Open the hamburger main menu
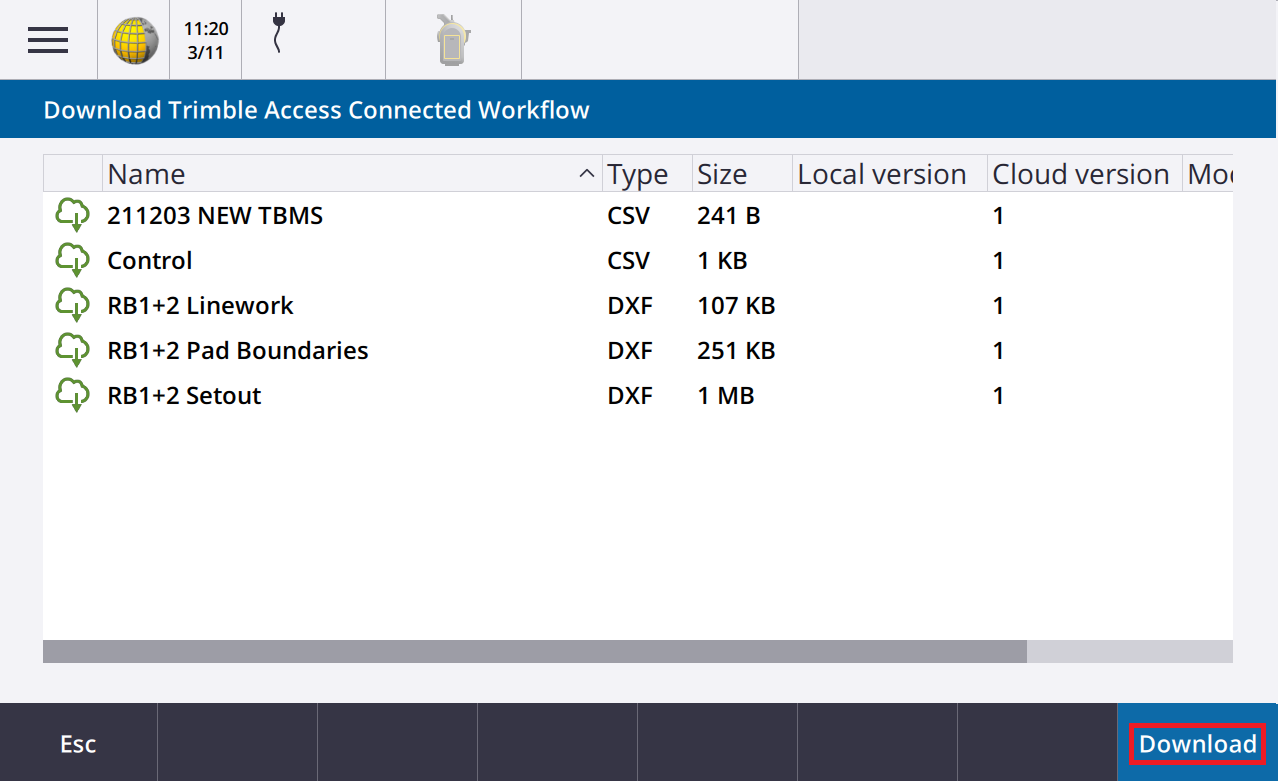The width and height of the screenshot is (1278, 781). click(47, 40)
